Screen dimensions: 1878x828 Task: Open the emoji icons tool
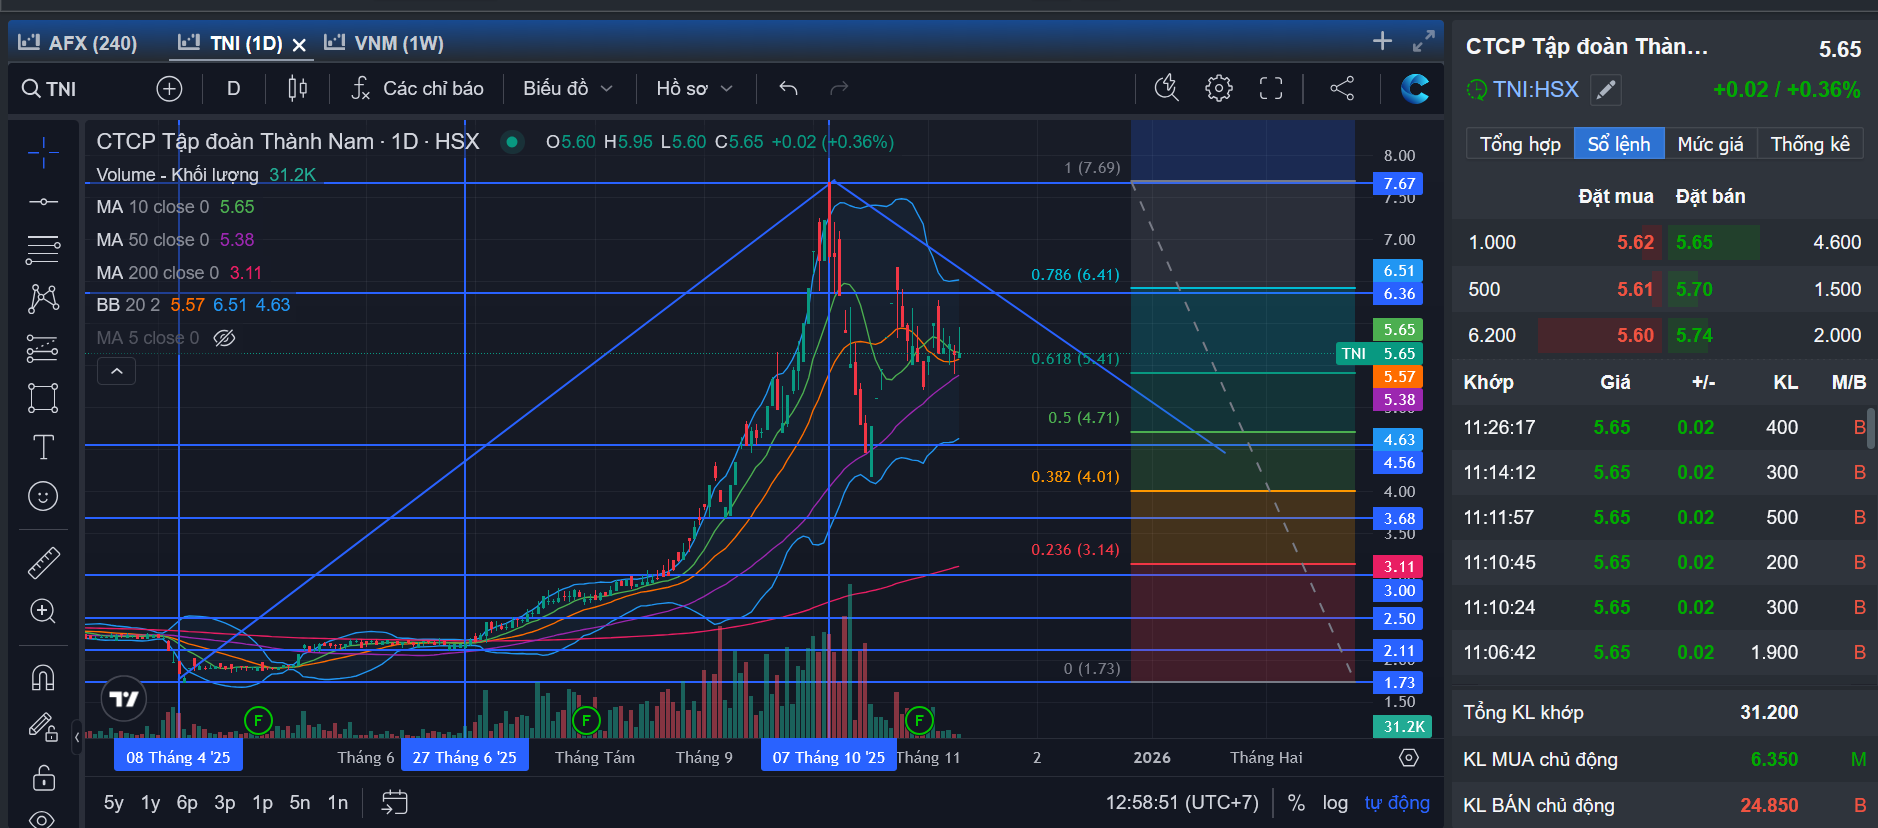click(x=43, y=496)
